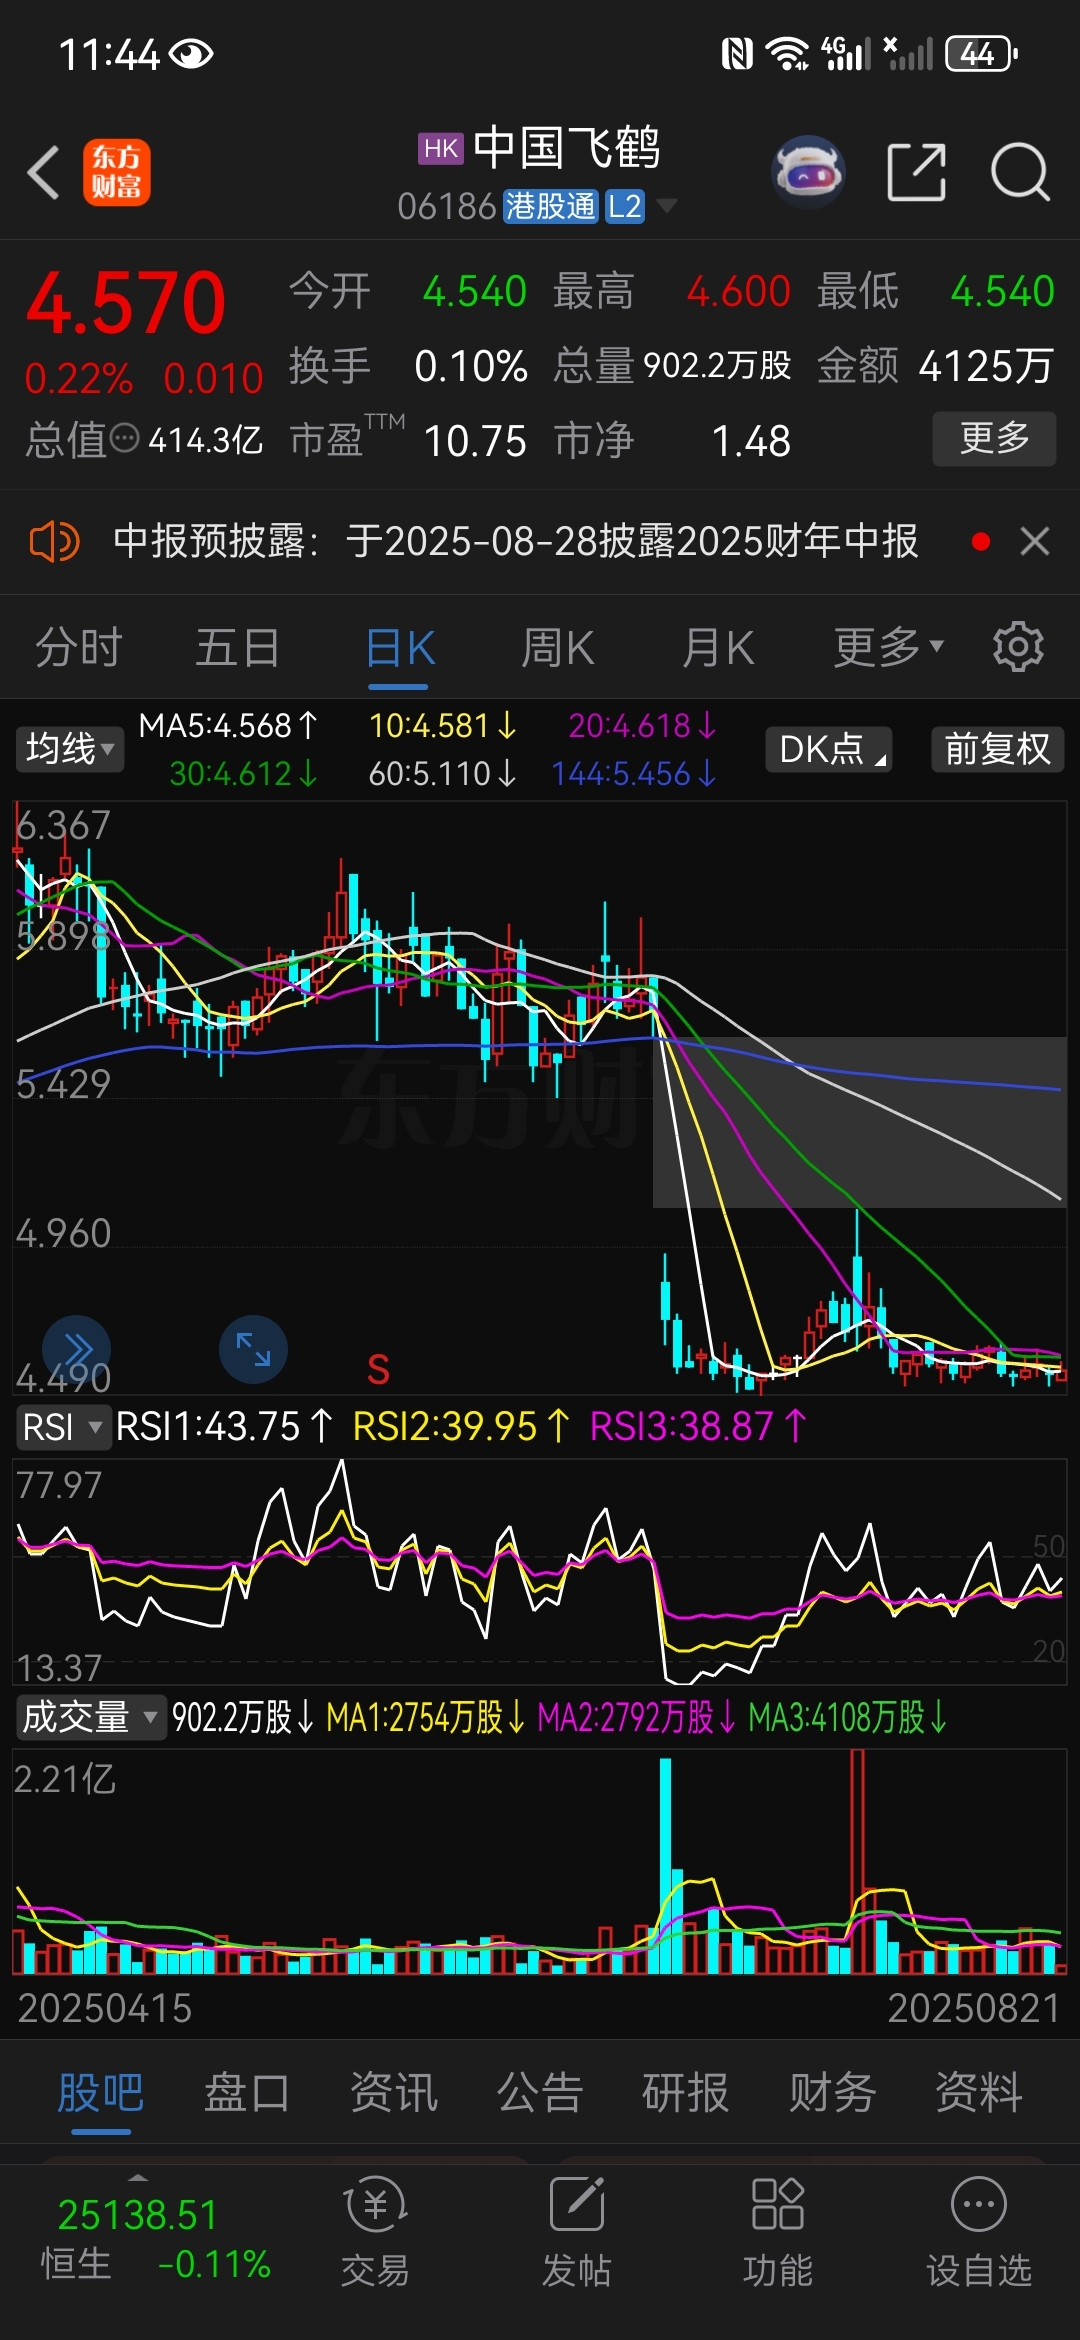Switch to 五日 chart tab
The width and height of the screenshot is (1080, 2340).
[238, 647]
